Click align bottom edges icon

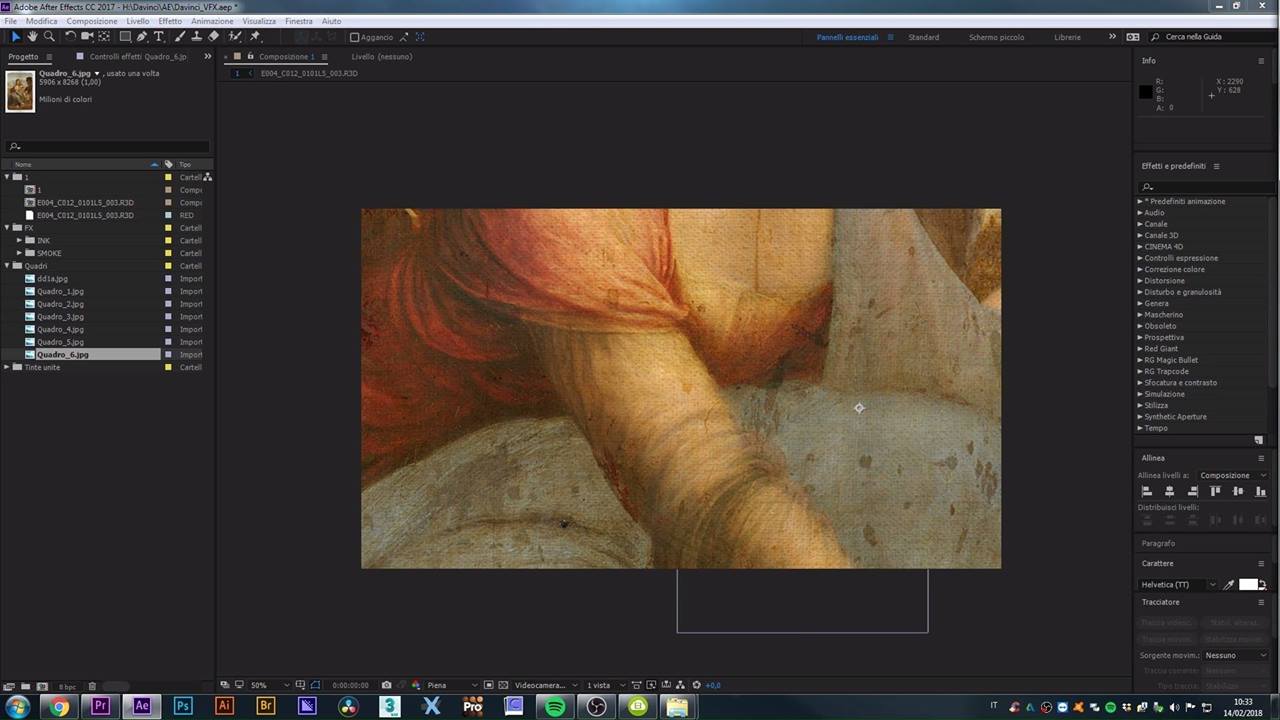click(x=1260, y=491)
